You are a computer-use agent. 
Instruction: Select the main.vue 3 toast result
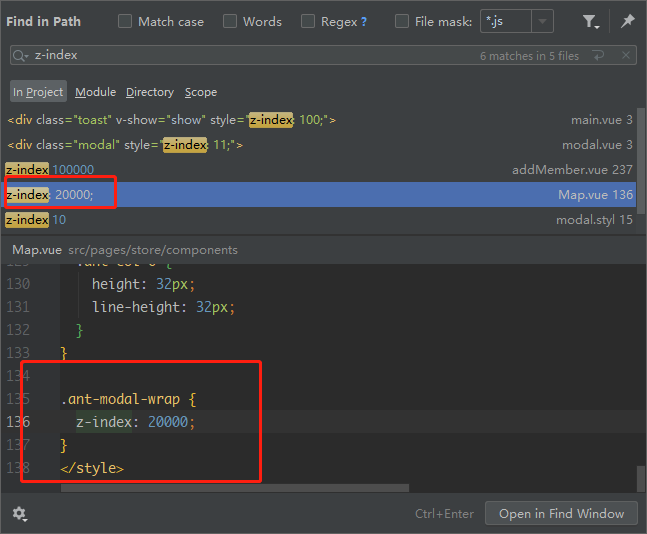click(320, 120)
